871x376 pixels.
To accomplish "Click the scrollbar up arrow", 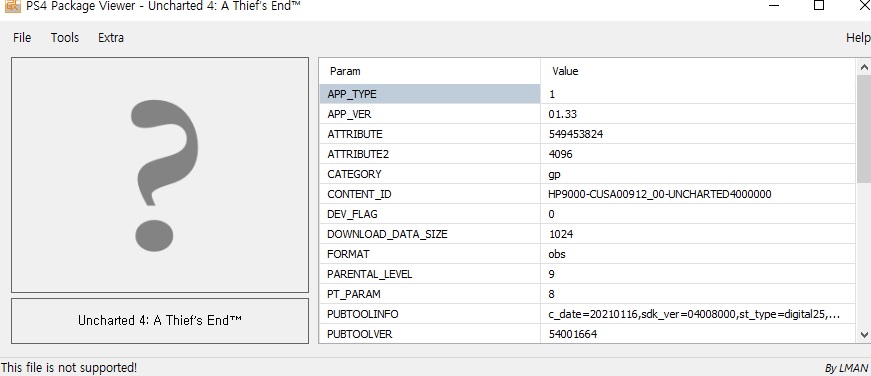I will click(864, 67).
